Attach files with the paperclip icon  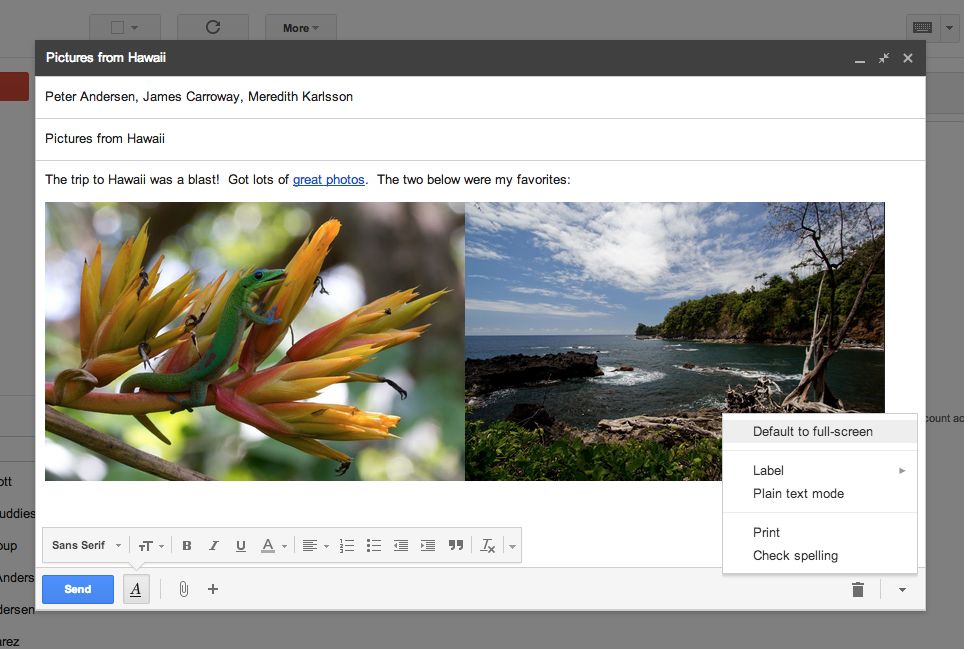[x=183, y=589]
